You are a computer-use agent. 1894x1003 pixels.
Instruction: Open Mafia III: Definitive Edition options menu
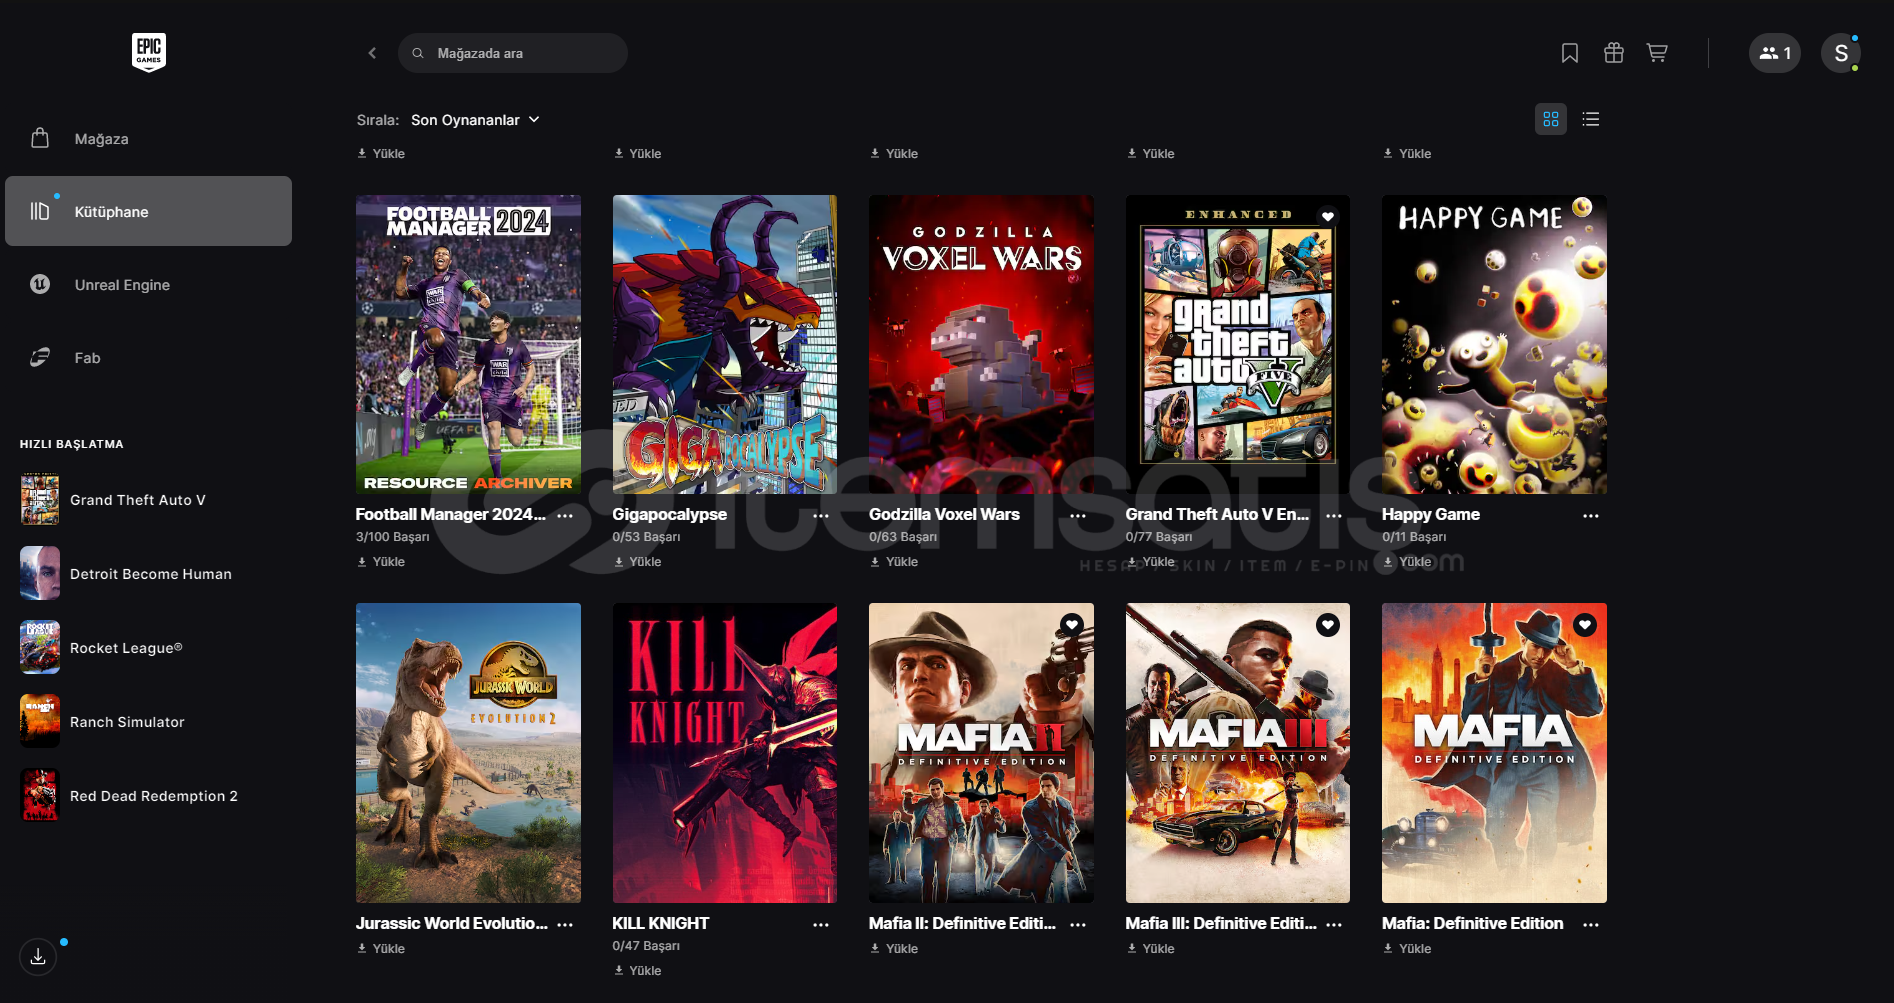tap(1334, 925)
